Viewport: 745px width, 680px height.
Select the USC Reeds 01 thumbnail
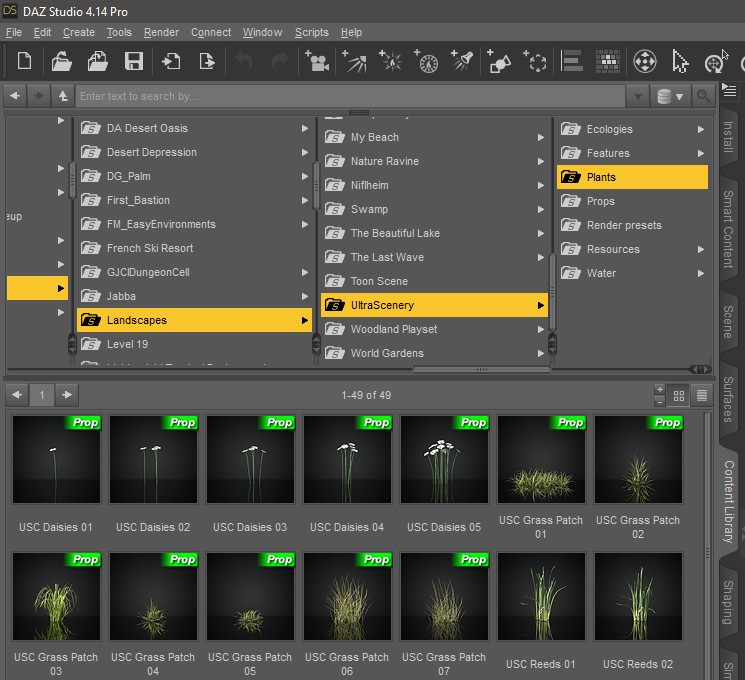click(x=541, y=596)
